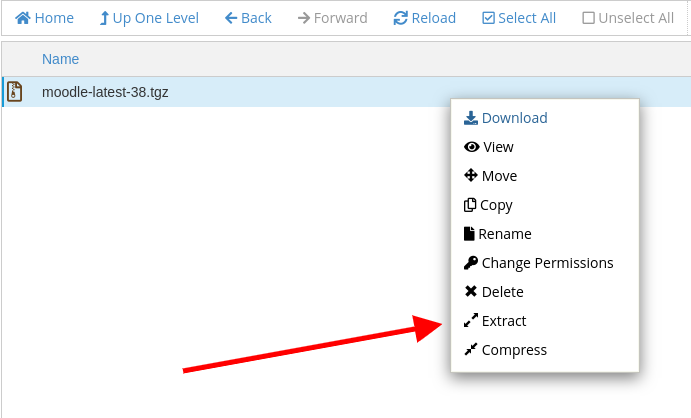Choose Extract from the context menu

[503, 321]
